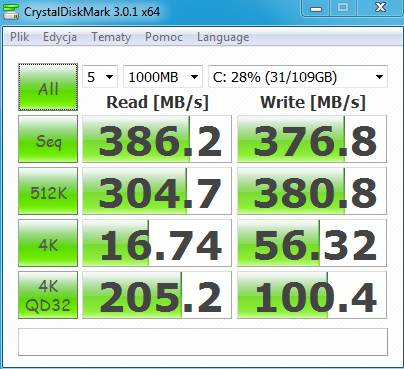Click the 4K QD32 read result 205.2
Screen dimensions: 404x369
pyautogui.click(x=157, y=295)
